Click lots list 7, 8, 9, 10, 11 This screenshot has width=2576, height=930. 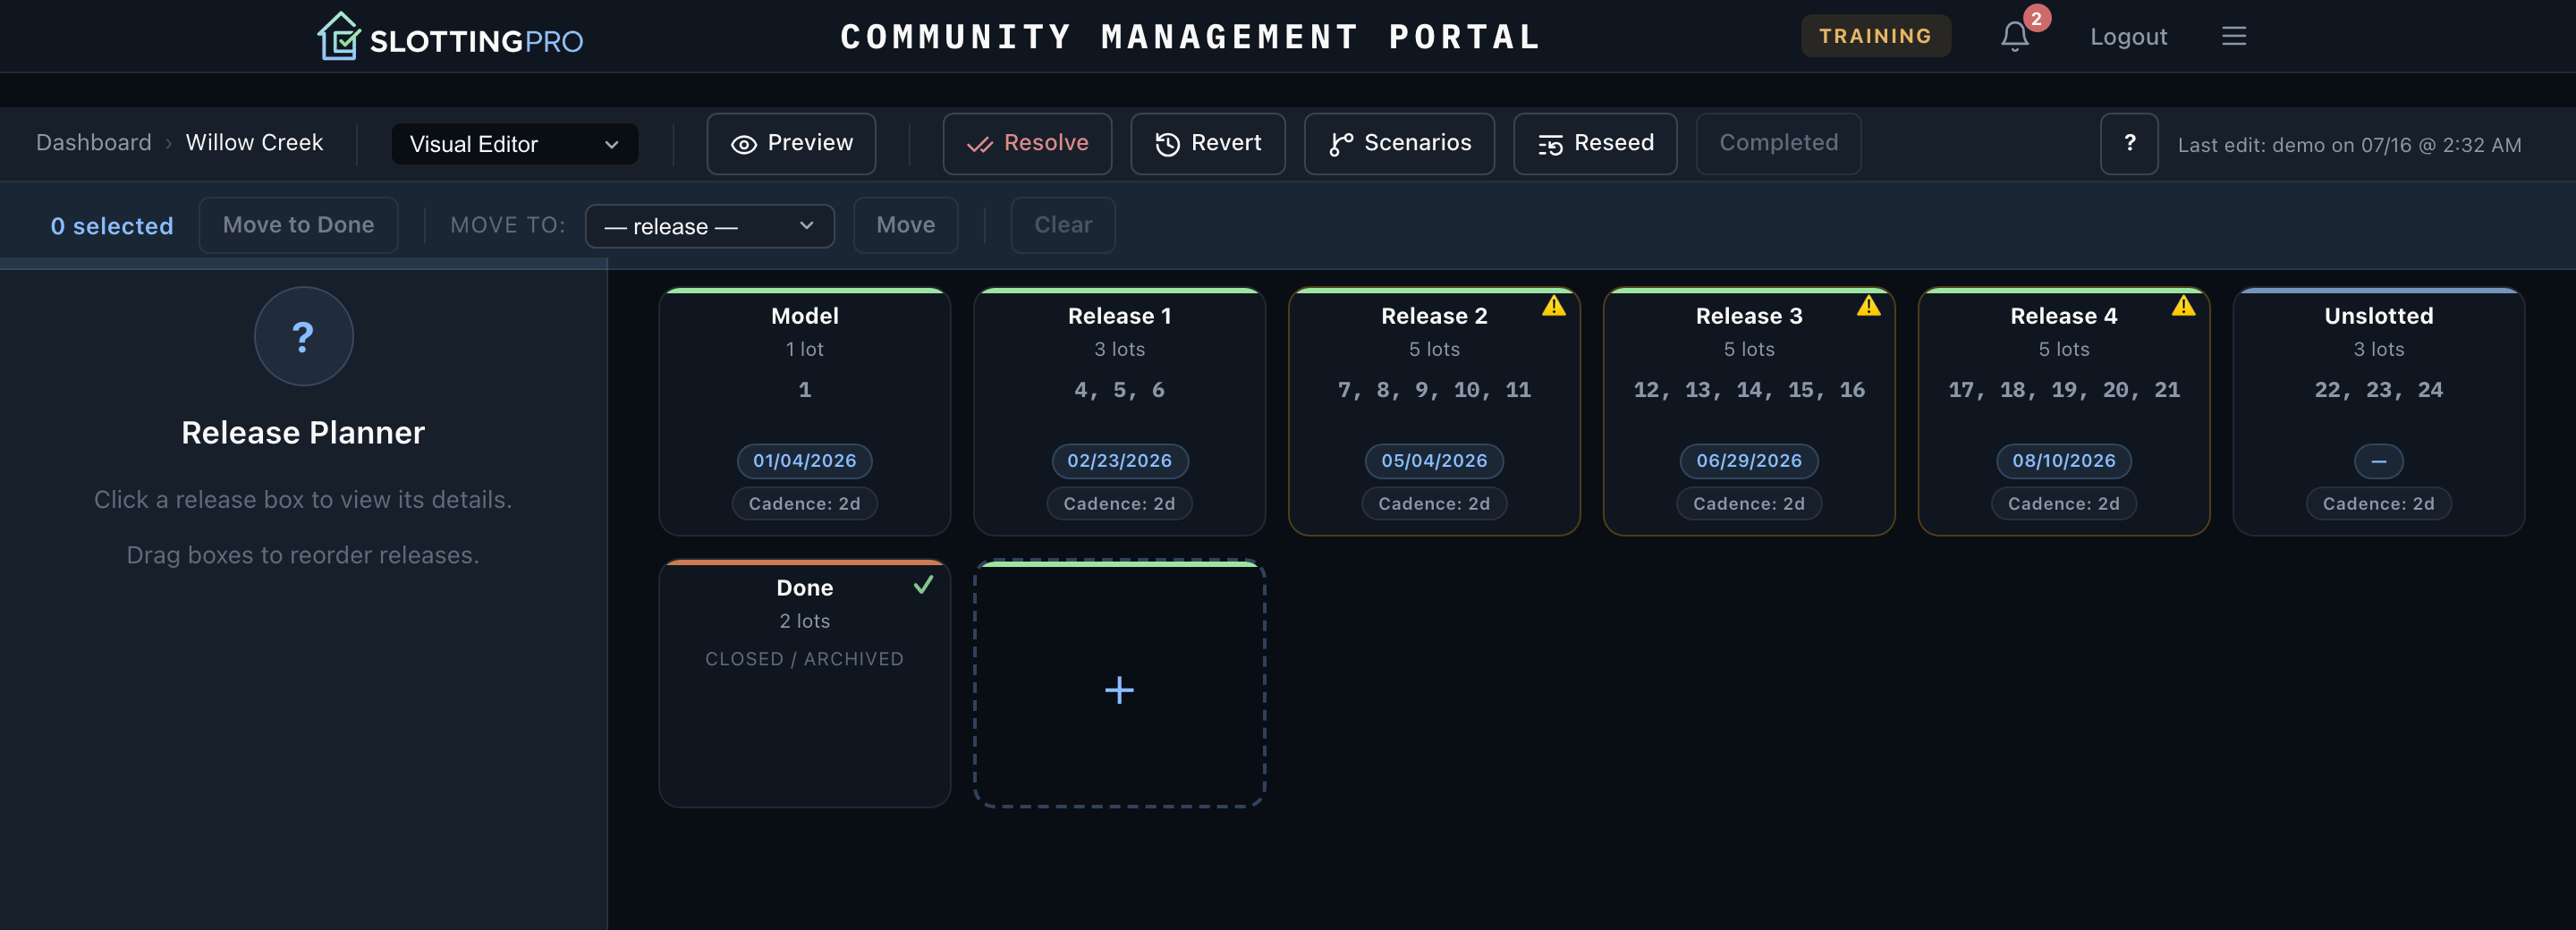coord(1434,390)
